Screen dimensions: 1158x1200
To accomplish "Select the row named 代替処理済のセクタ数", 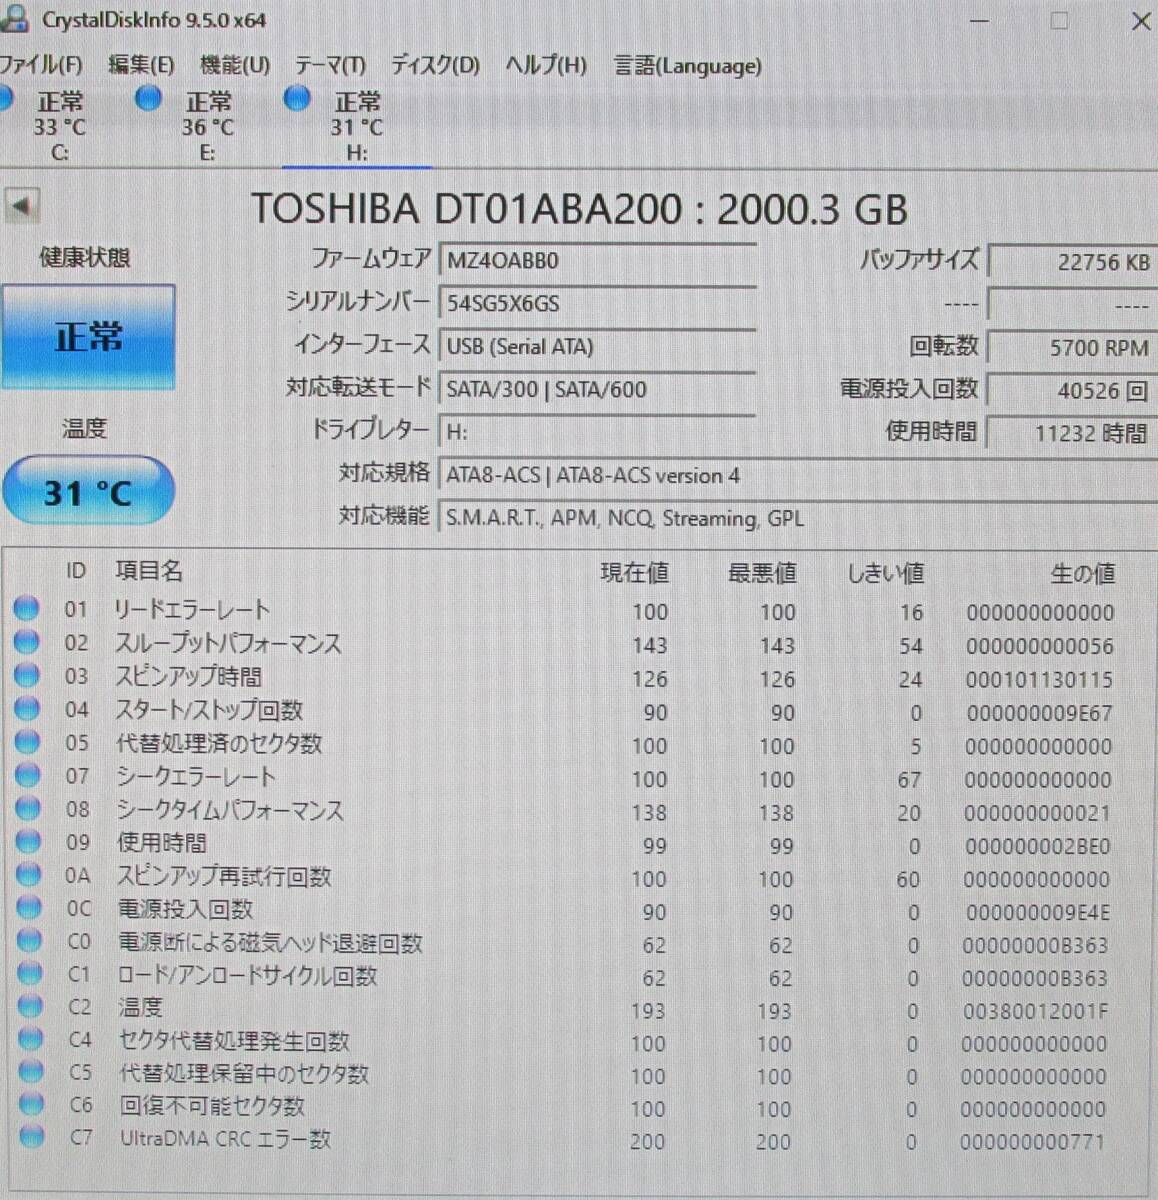I will pos(565,744).
